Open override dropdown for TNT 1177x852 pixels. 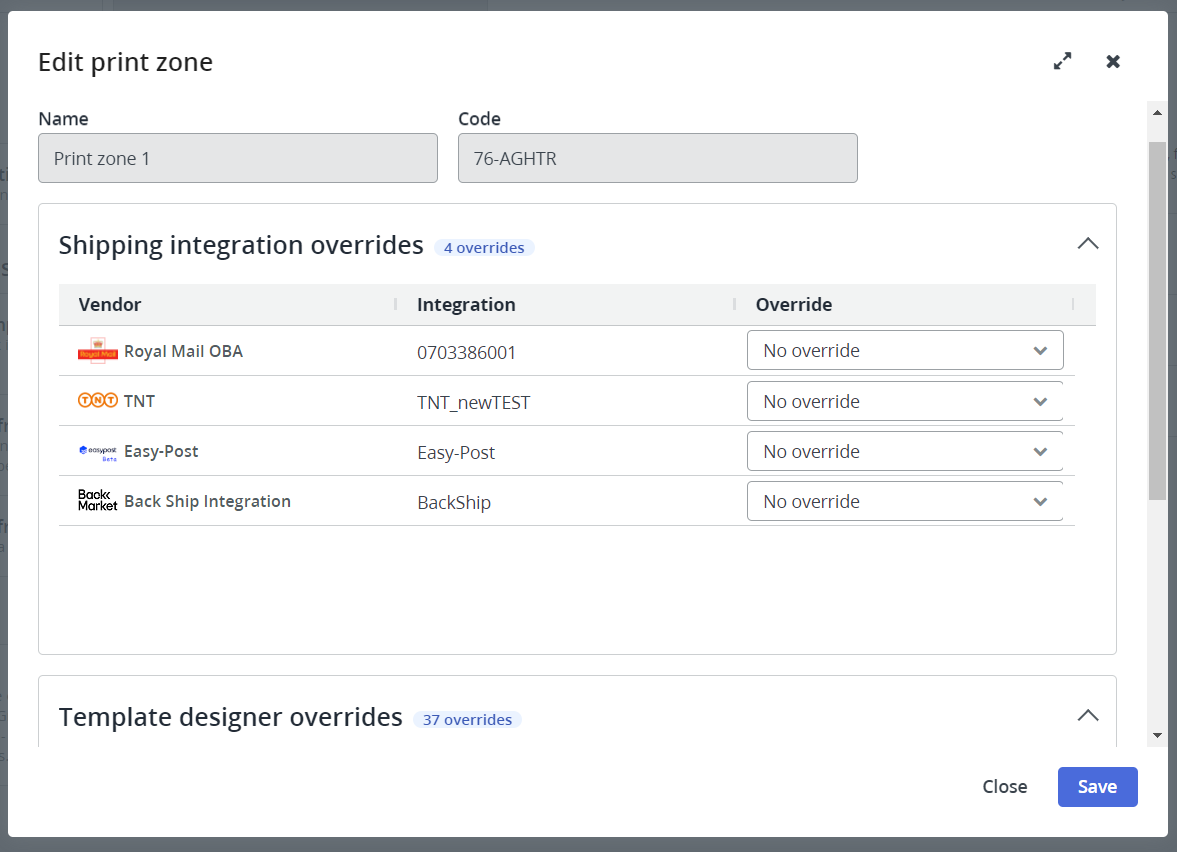tap(904, 401)
